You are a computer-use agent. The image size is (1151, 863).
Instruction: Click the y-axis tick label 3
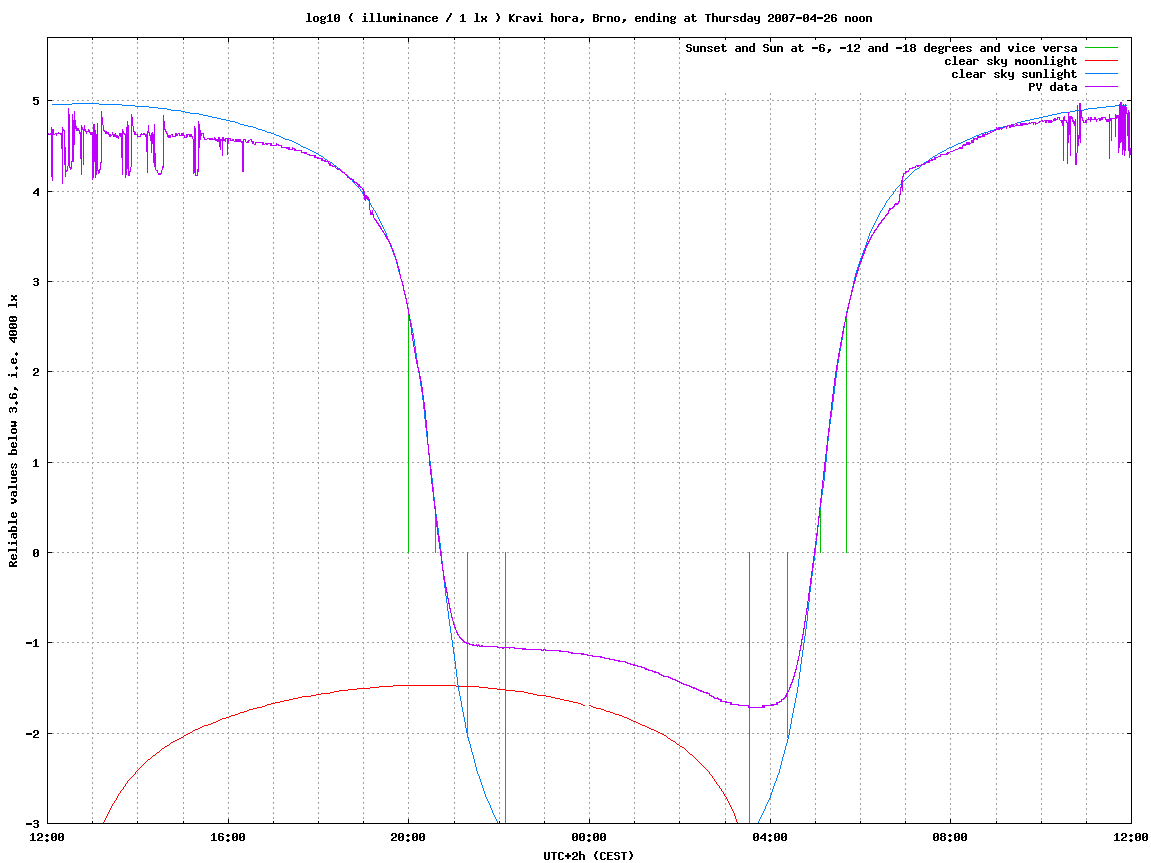coord(36,282)
